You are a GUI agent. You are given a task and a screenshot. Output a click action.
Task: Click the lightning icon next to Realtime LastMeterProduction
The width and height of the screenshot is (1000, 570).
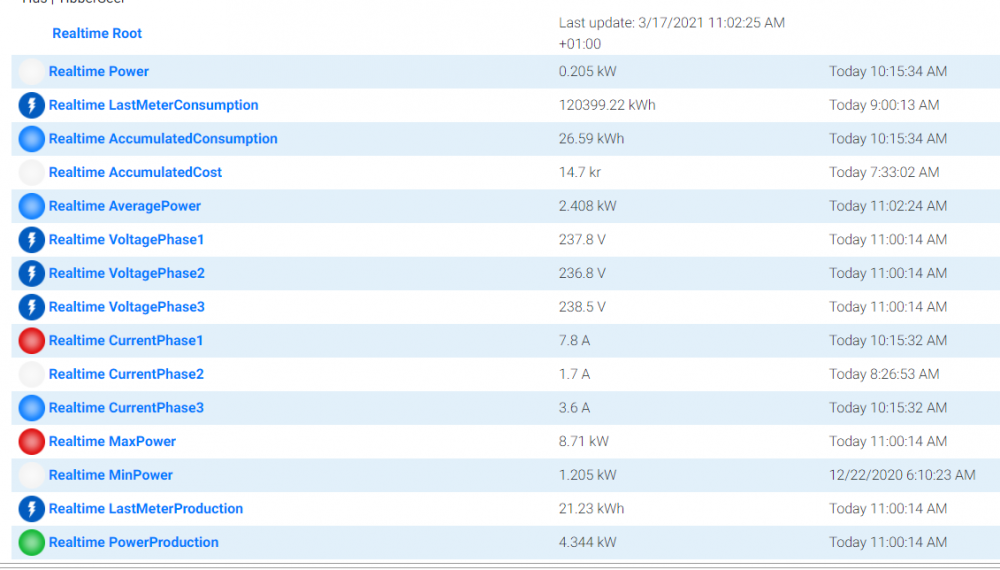tap(32, 509)
